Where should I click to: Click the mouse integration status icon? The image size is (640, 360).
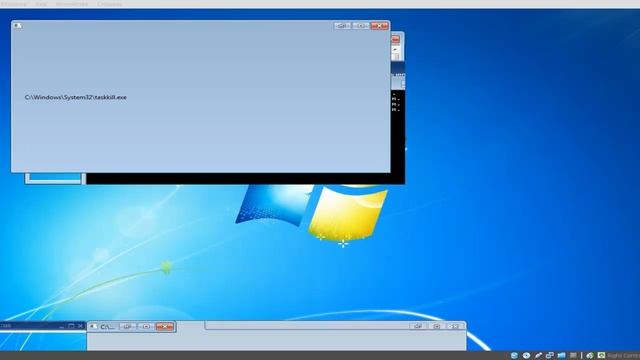tap(590, 356)
